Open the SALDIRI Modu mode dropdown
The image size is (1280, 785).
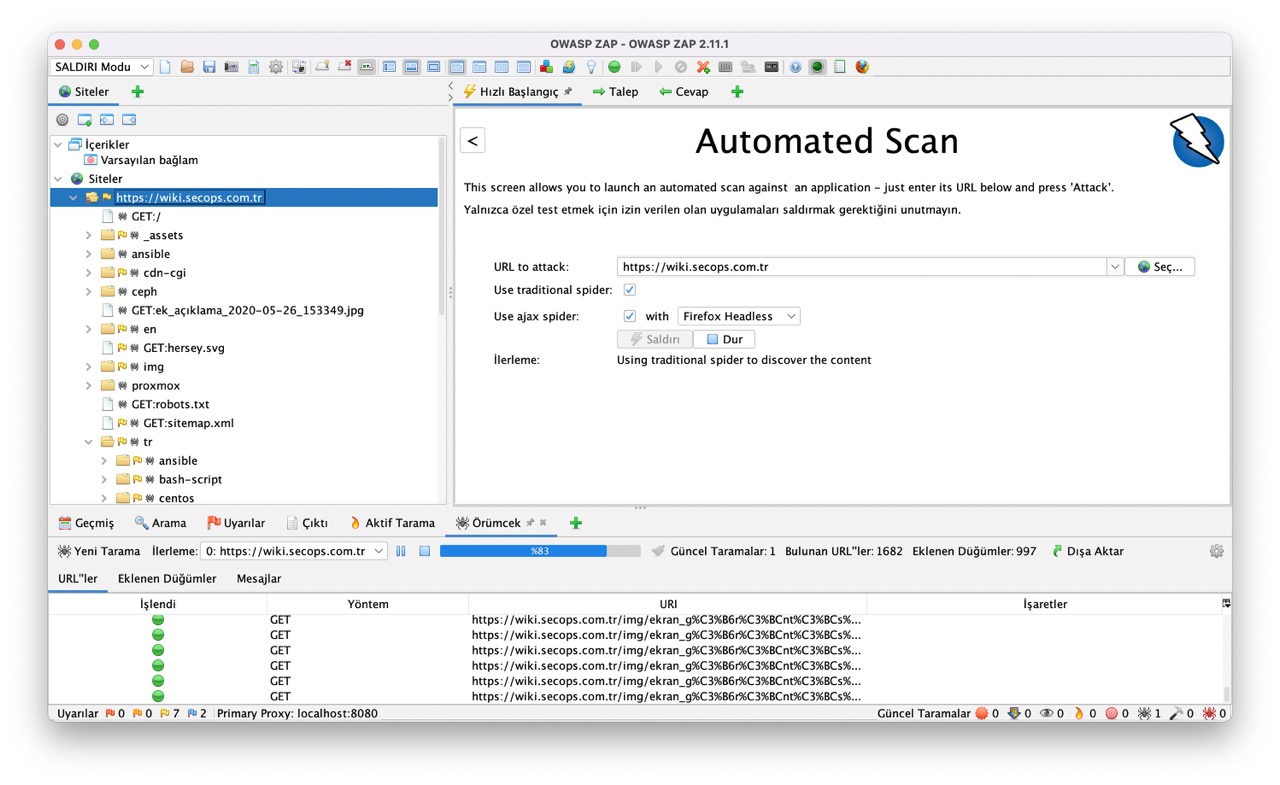pyautogui.click(x=101, y=67)
